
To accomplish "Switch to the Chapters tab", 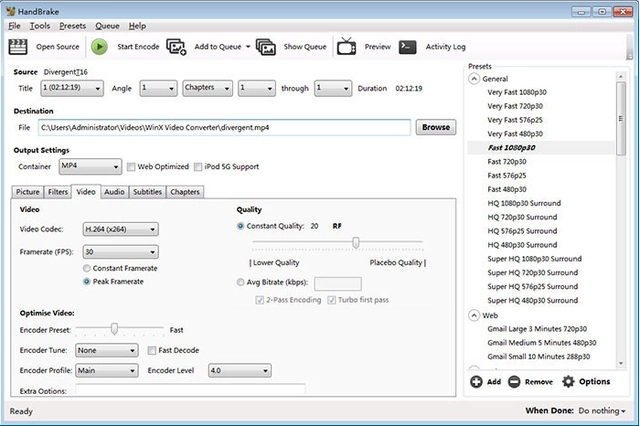I will click(185, 192).
